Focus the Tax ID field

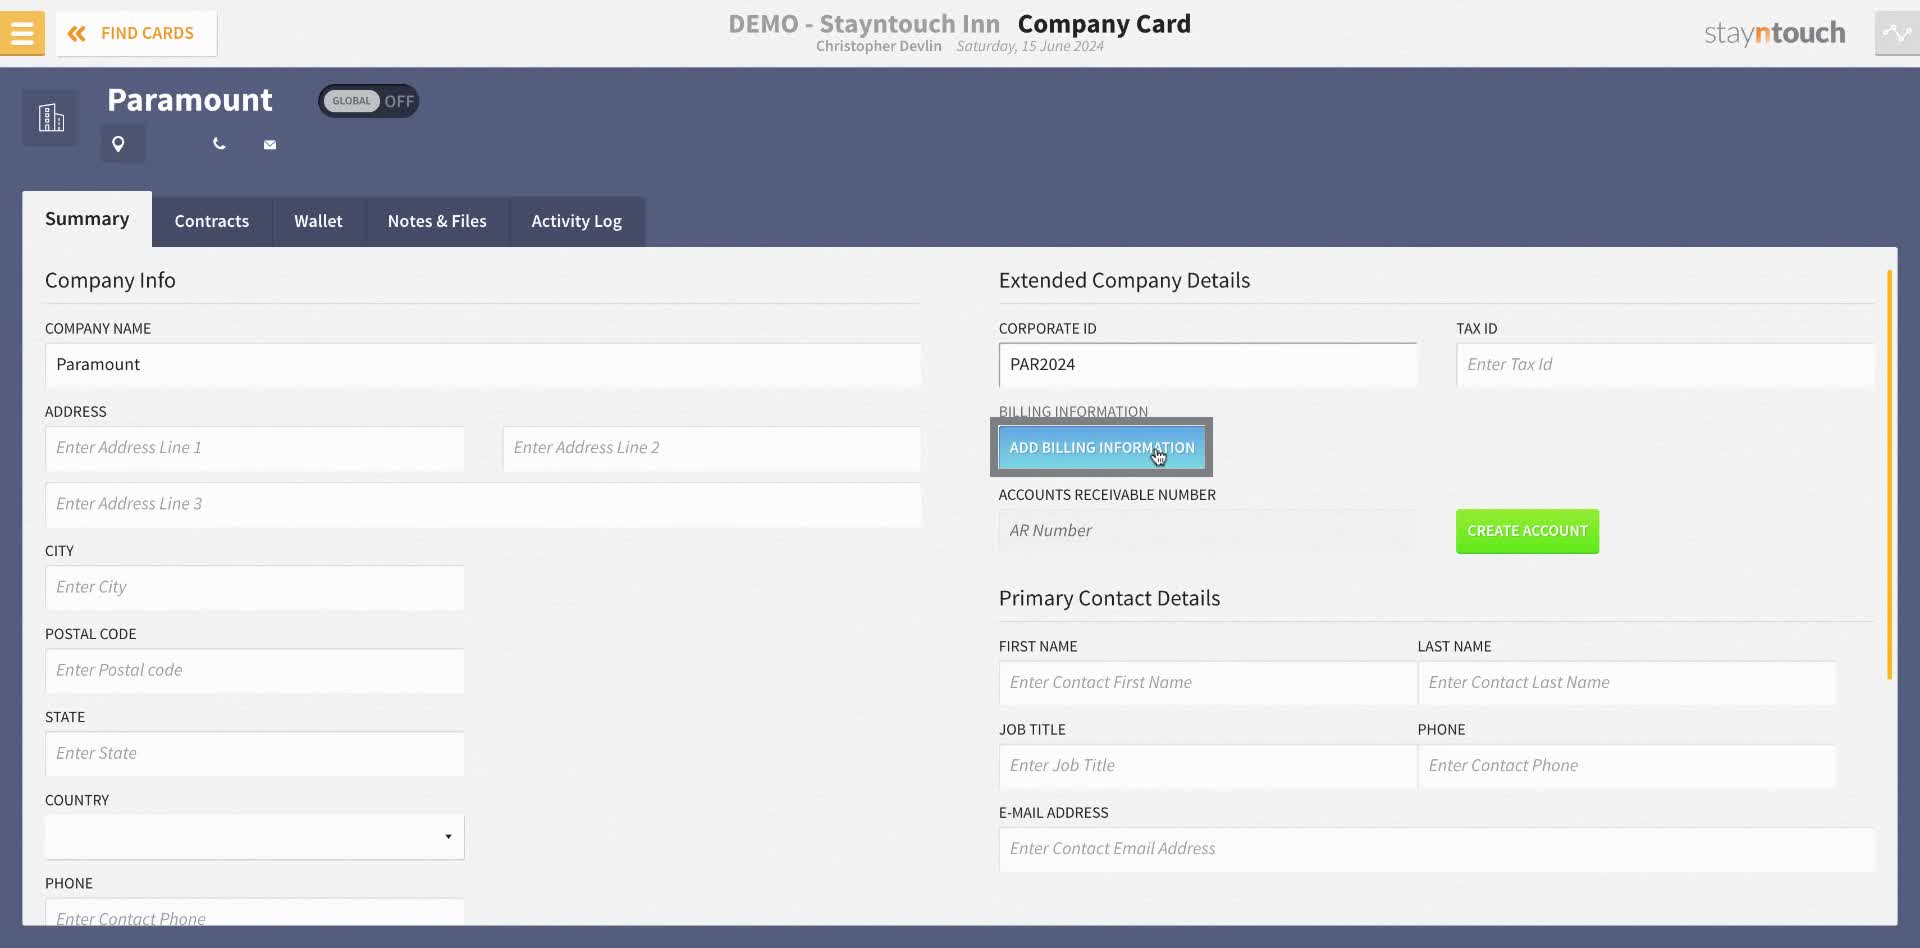point(1665,365)
